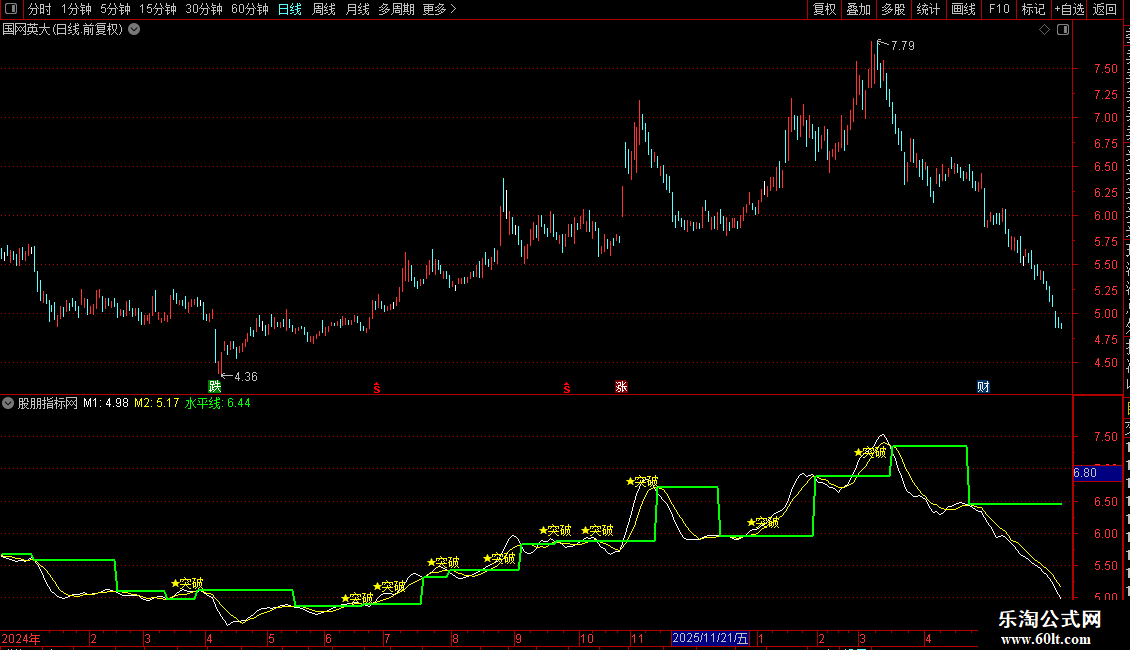Select the 30分钟 period tab

click(204, 9)
